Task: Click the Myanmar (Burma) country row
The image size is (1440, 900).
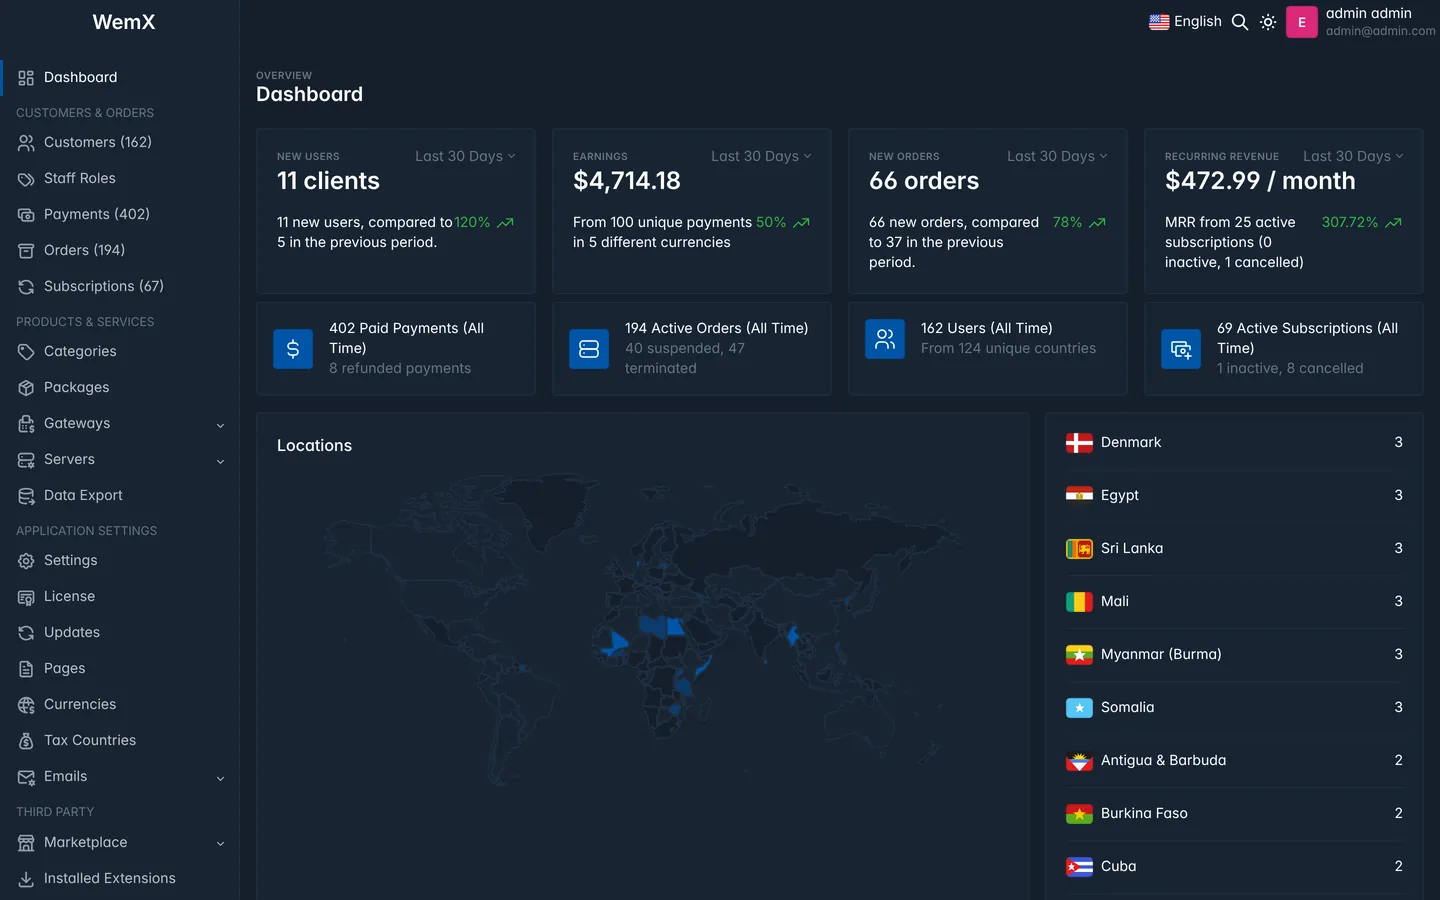Action: click(1234, 655)
